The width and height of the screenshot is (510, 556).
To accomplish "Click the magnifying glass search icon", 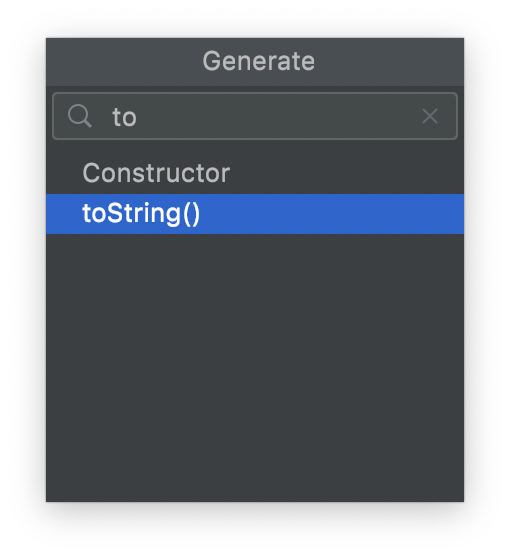I will (80, 116).
